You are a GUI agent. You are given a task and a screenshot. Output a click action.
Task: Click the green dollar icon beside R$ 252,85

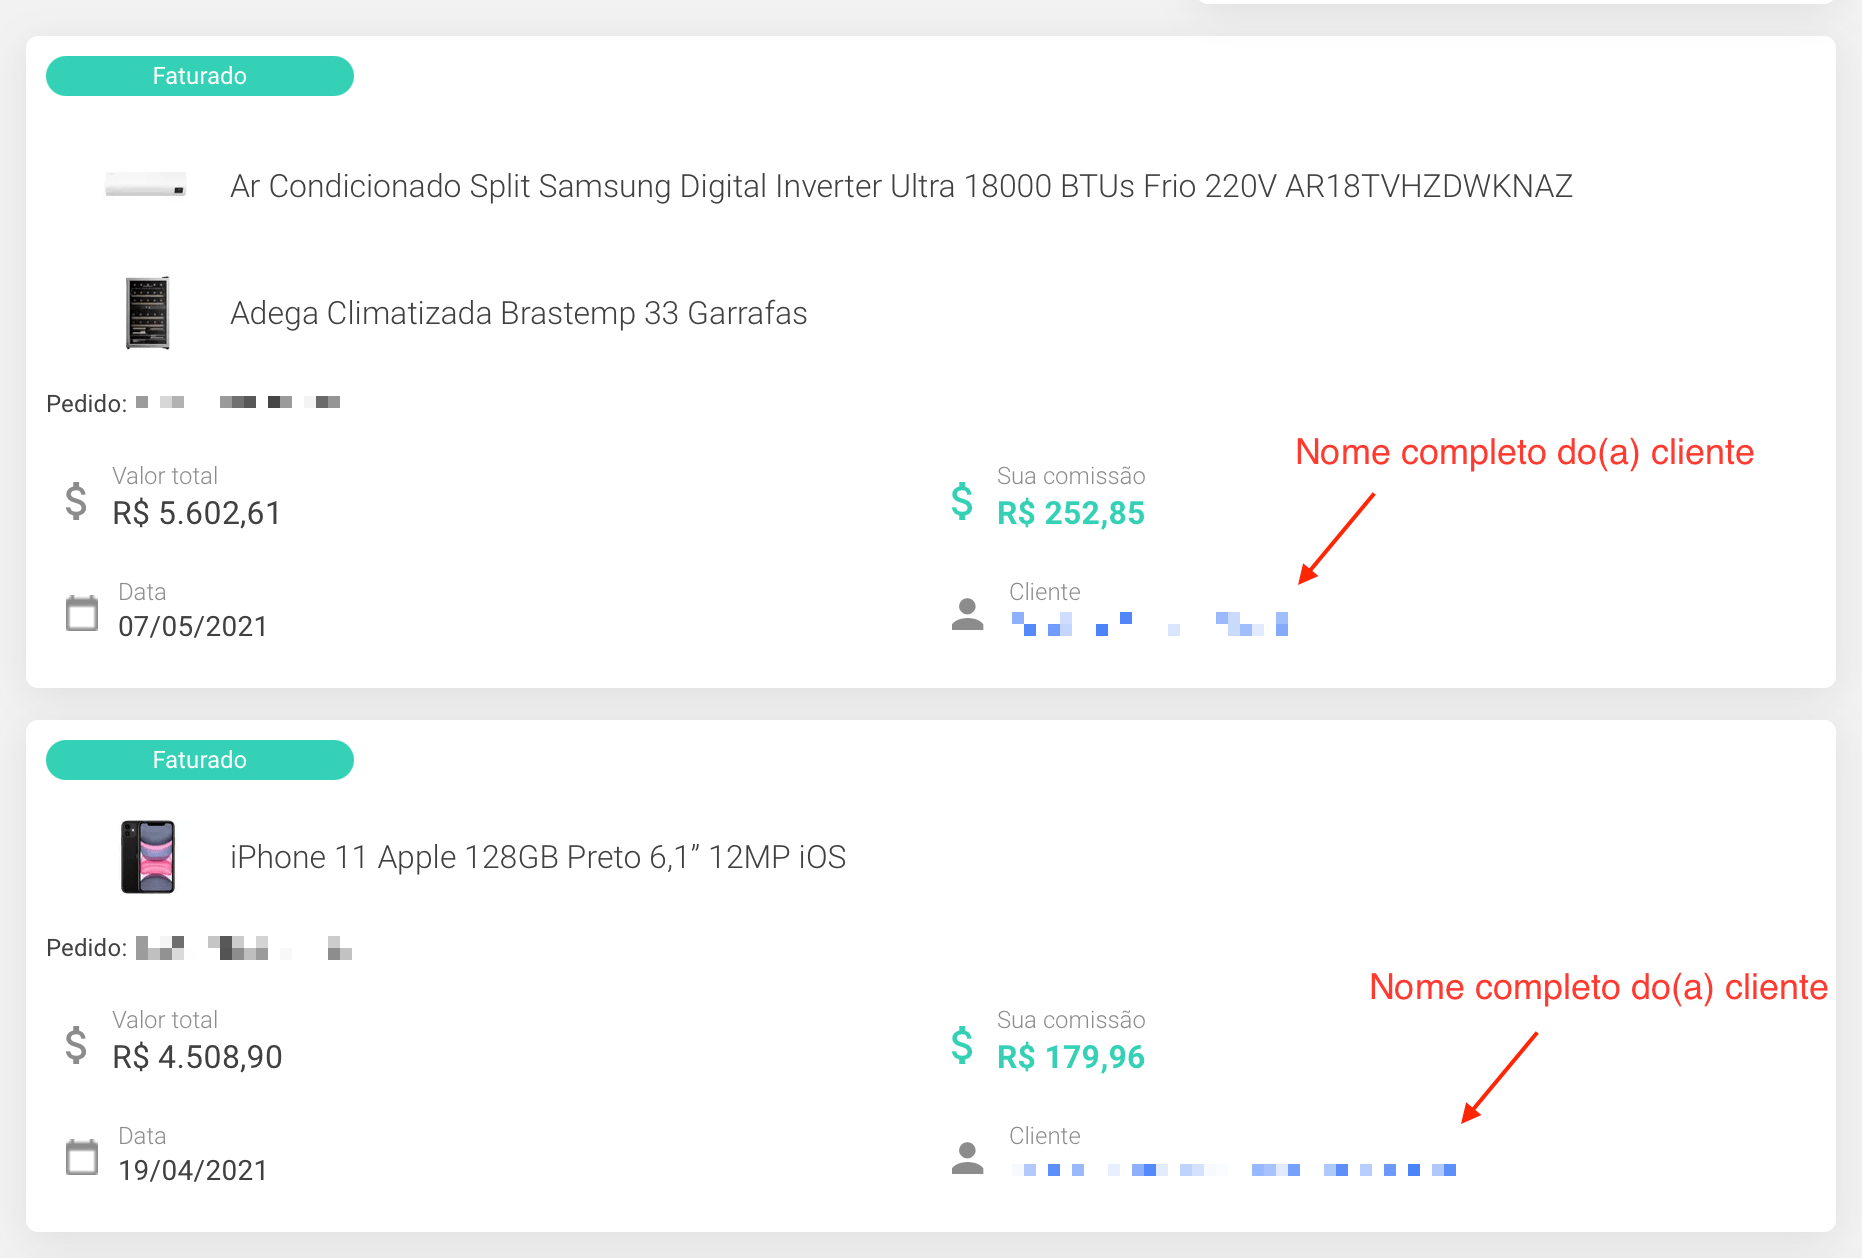[x=962, y=501]
